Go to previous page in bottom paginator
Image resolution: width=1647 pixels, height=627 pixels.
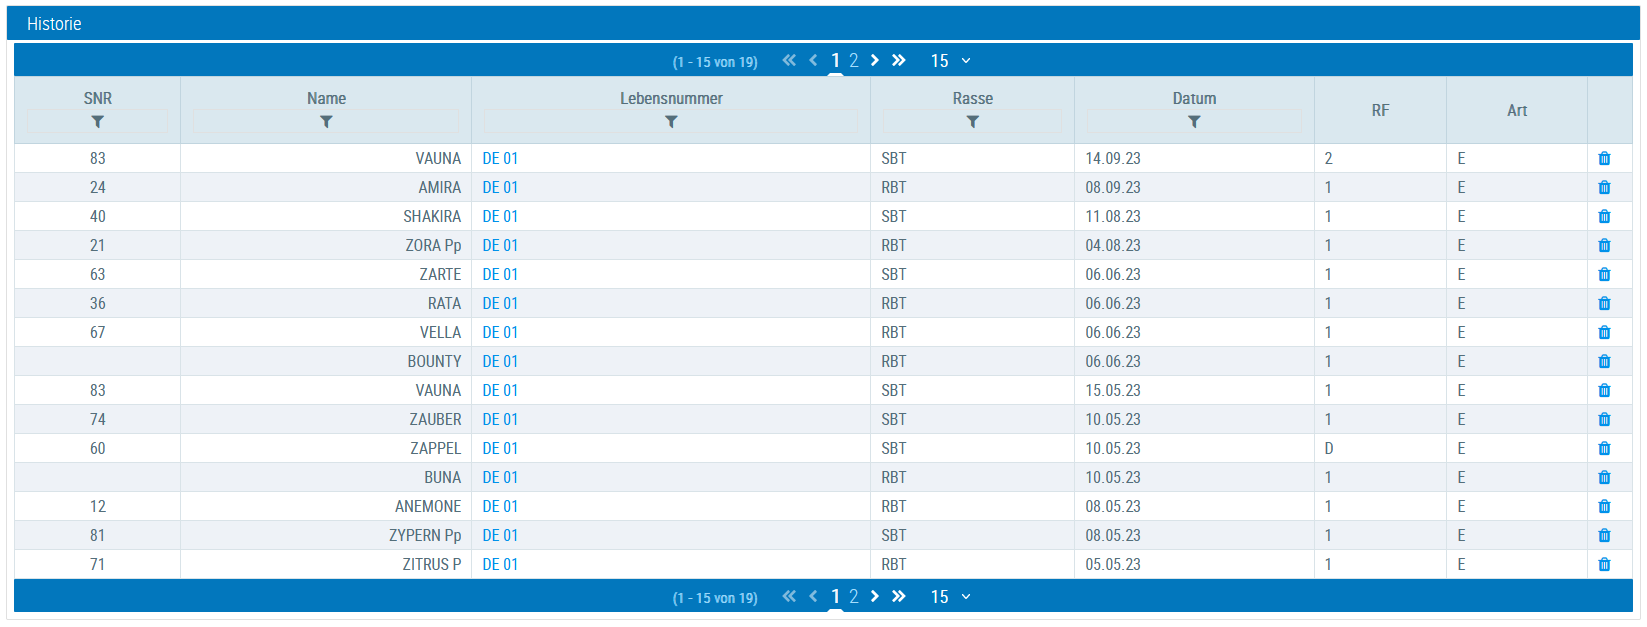click(813, 596)
